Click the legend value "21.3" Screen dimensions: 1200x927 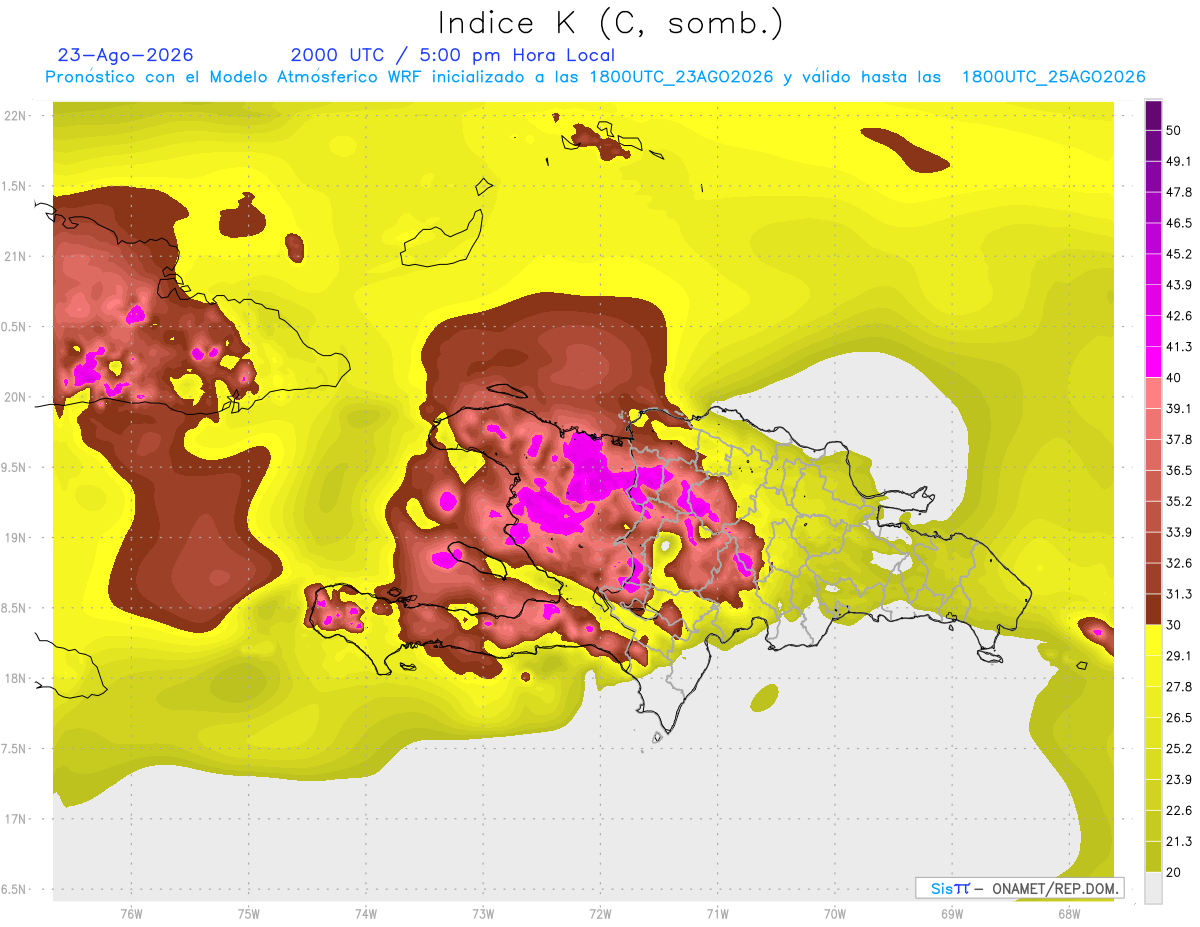(x=1179, y=841)
